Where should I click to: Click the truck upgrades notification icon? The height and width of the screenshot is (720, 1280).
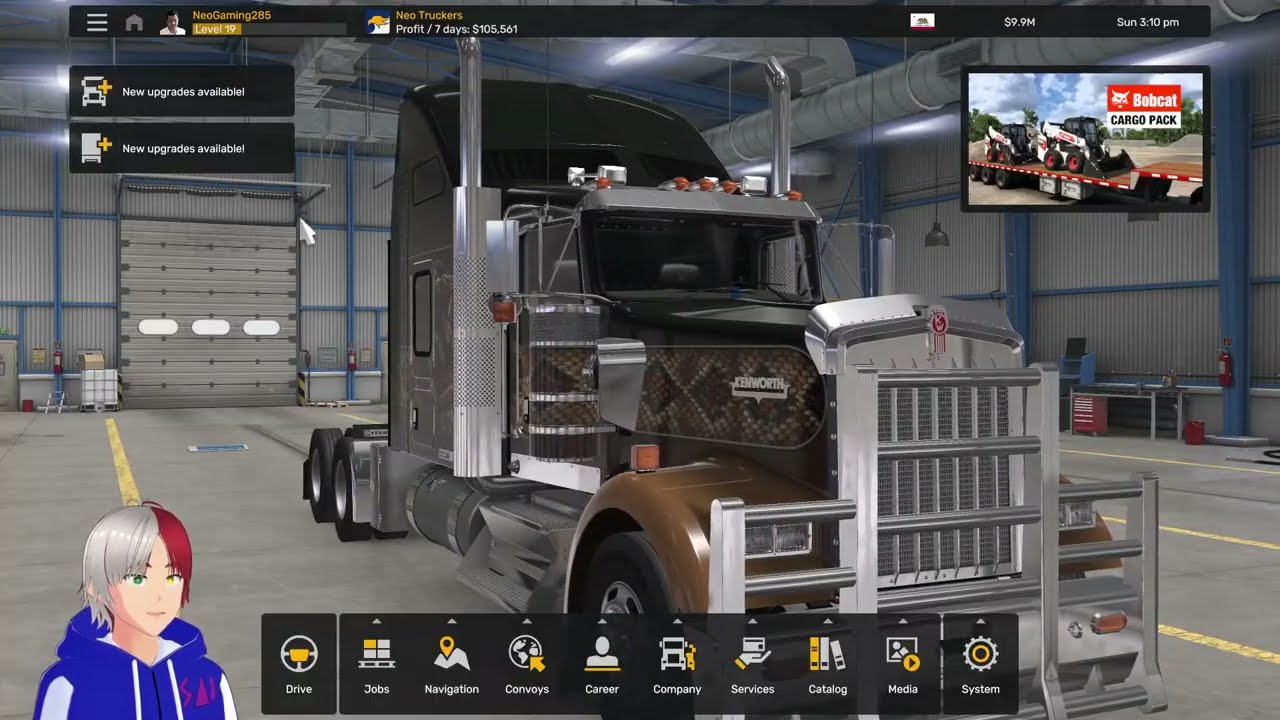coord(96,91)
